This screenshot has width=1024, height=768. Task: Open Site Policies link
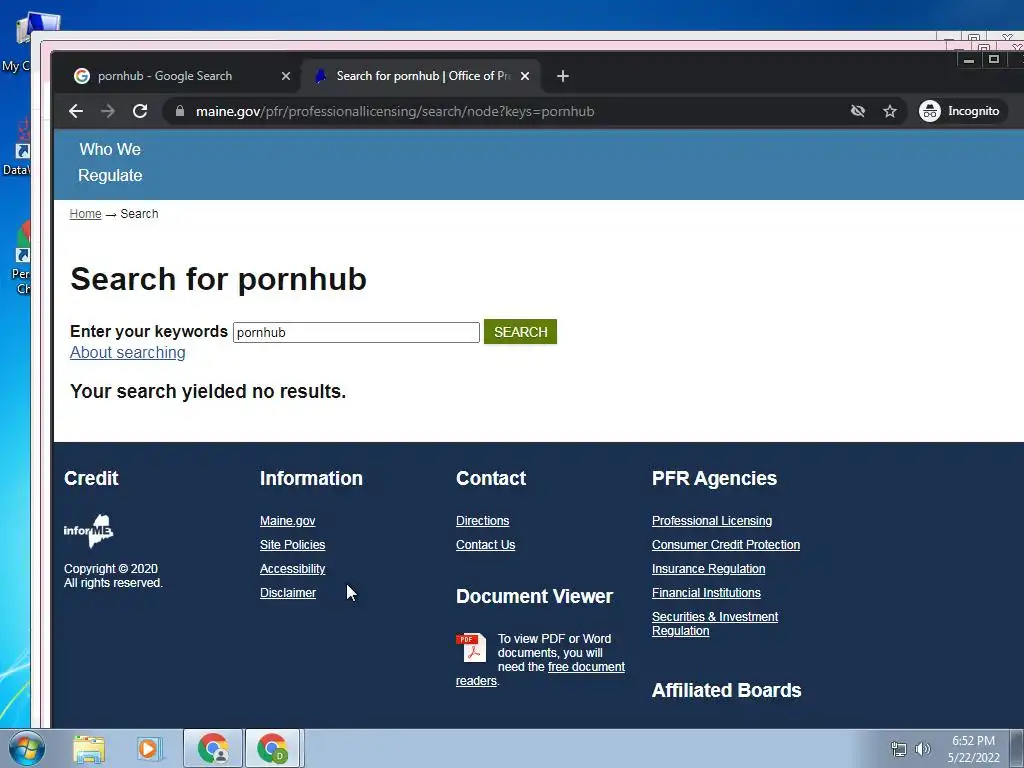[x=292, y=545]
